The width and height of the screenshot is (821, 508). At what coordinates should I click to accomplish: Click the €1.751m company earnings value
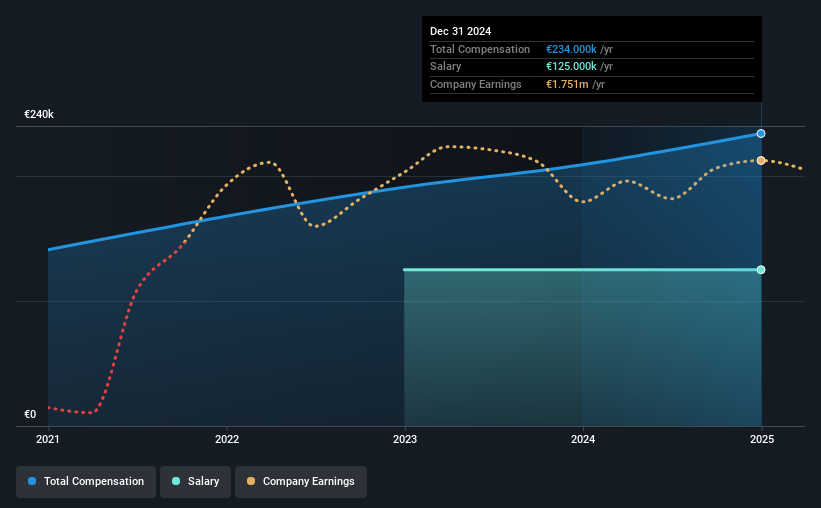(567, 84)
